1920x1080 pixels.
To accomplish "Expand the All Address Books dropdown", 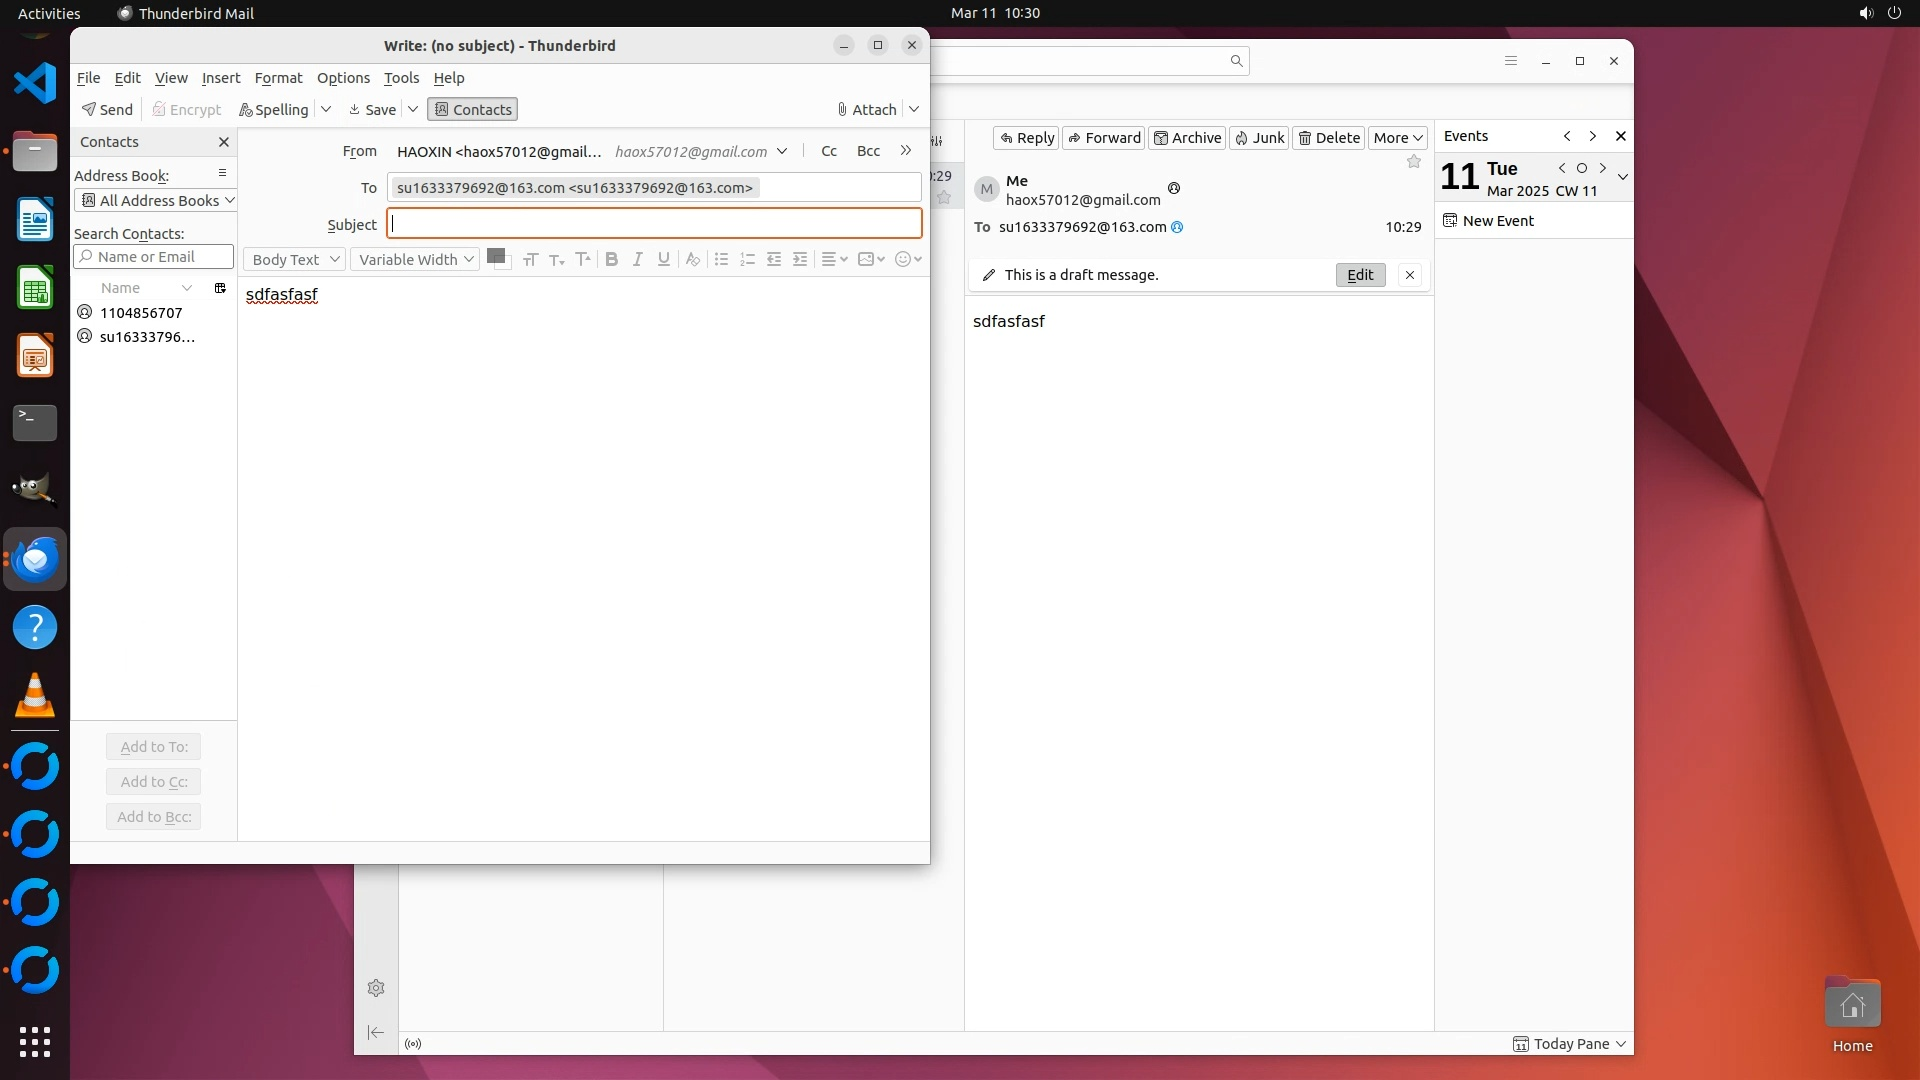I will (156, 200).
